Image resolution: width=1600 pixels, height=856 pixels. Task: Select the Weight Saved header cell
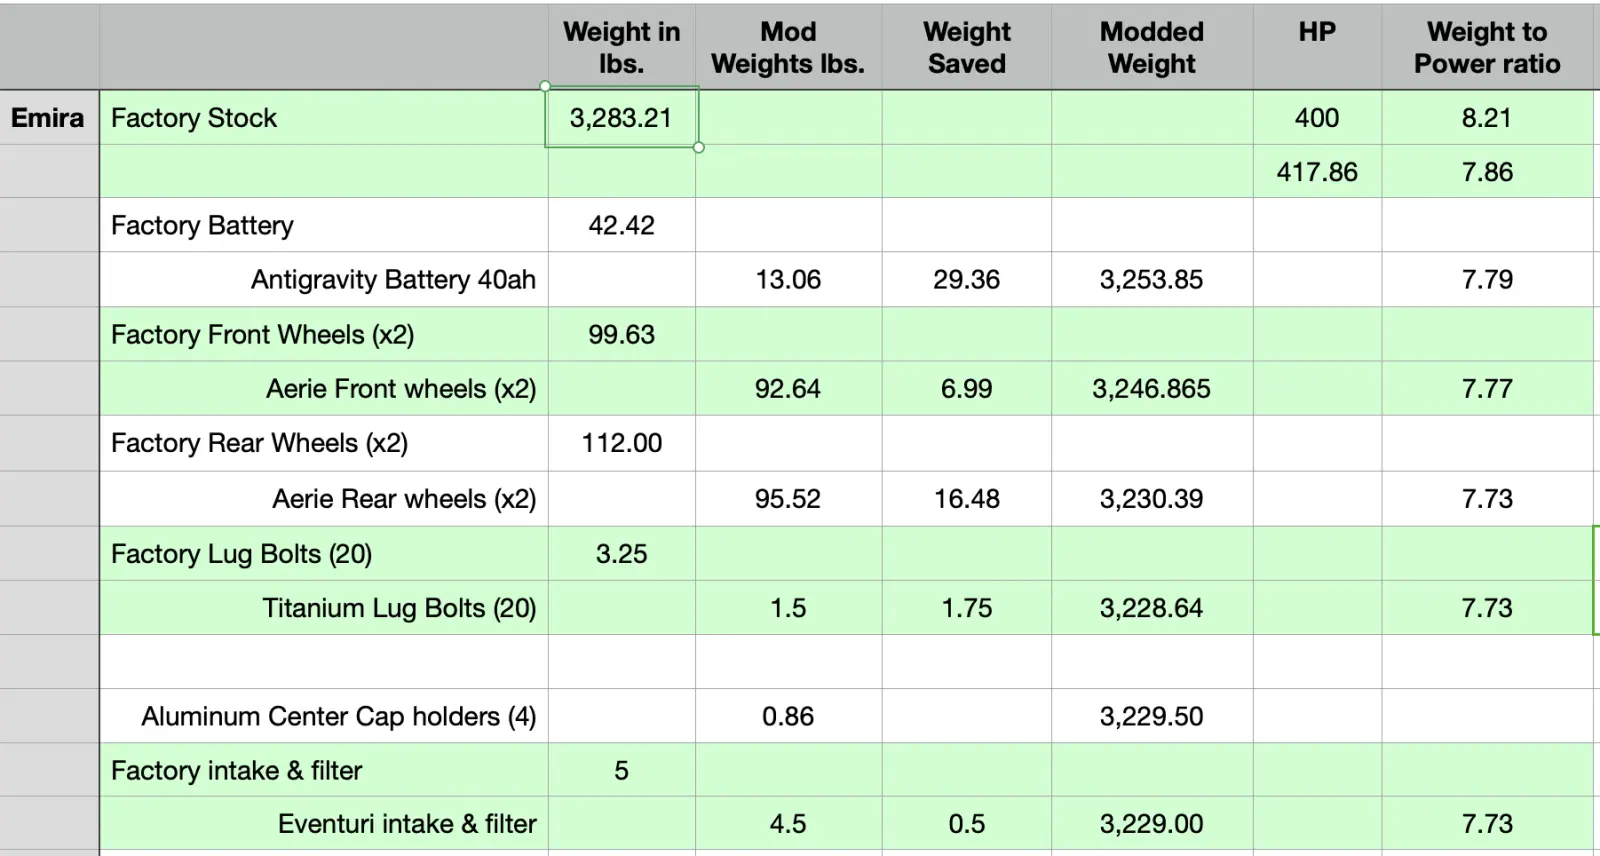(x=966, y=48)
